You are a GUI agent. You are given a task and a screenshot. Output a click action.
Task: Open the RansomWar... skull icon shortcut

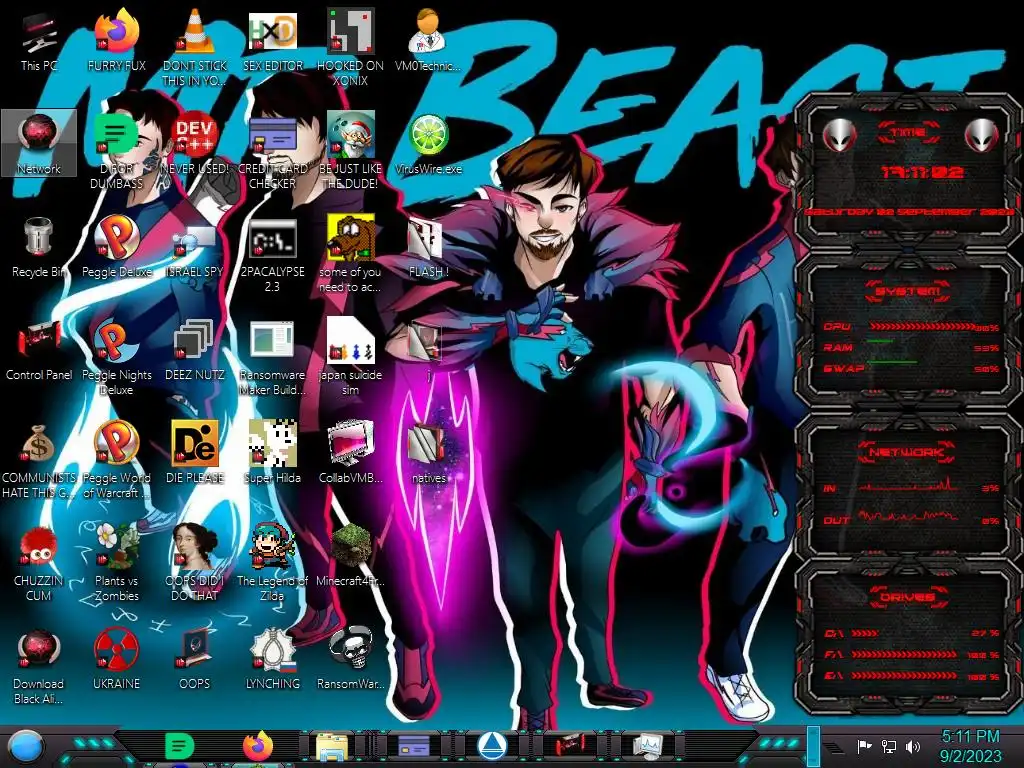[350, 658]
